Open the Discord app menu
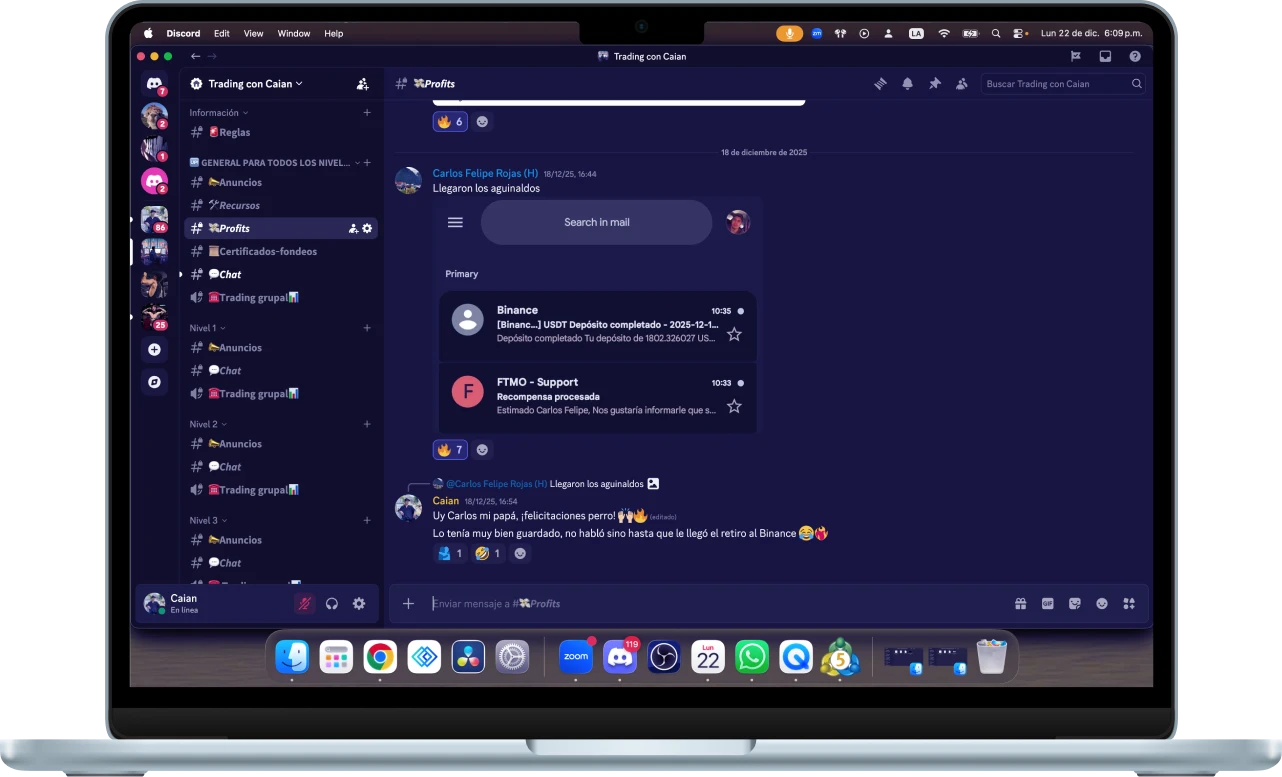 (183, 33)
